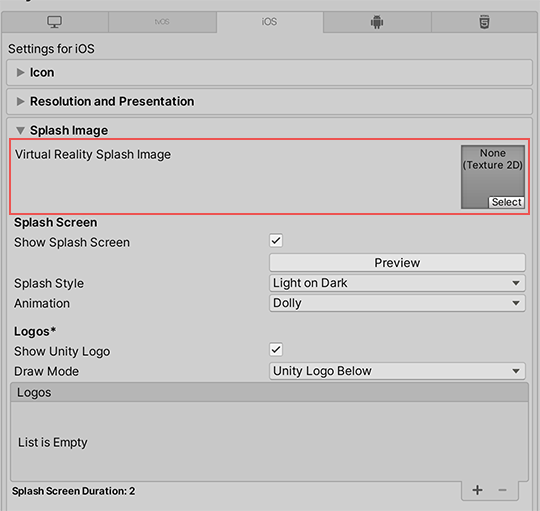Click the Show Splash Screen label

72,242
